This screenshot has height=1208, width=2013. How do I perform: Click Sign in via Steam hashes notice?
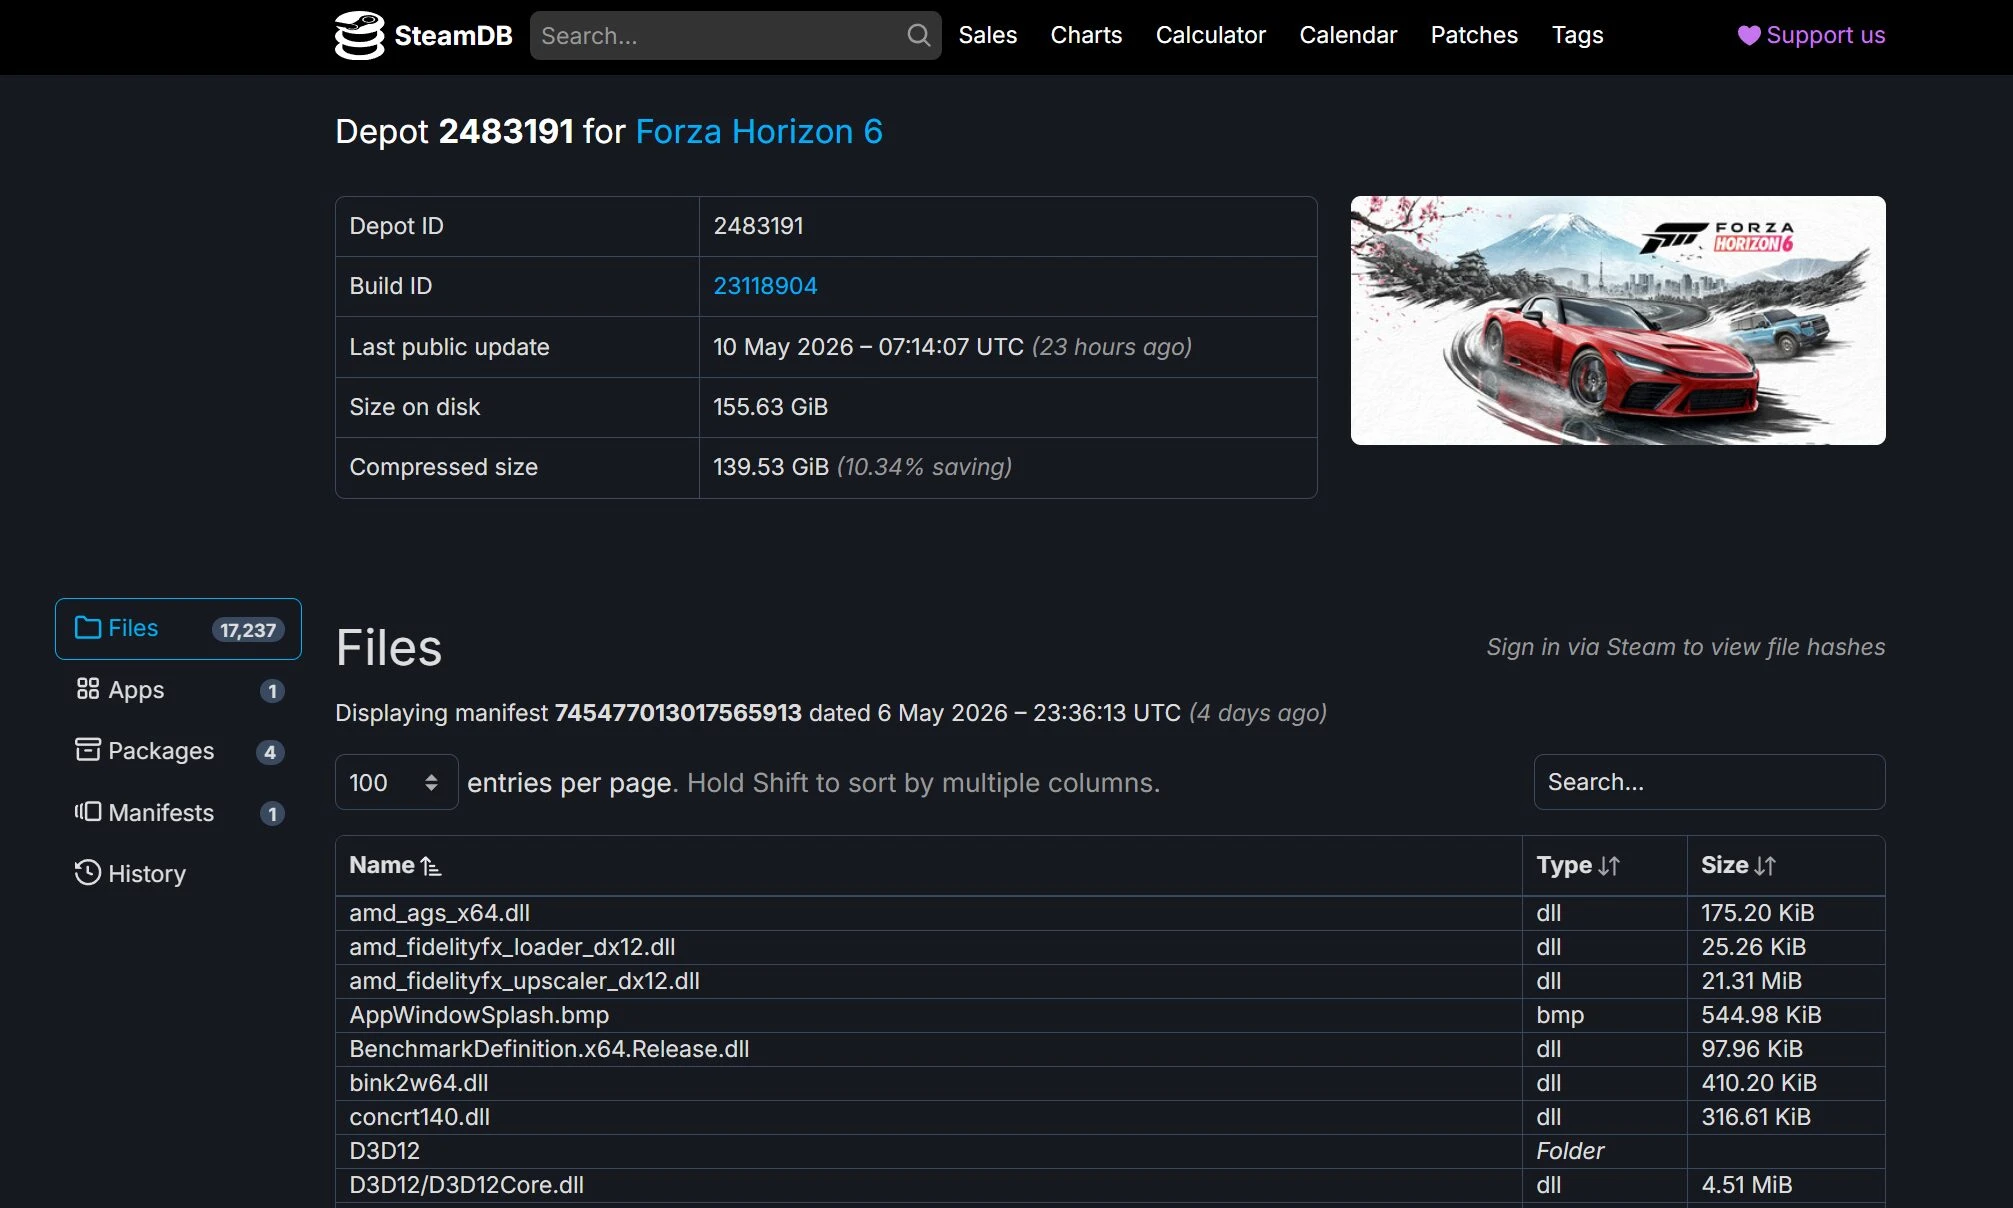1685,647
